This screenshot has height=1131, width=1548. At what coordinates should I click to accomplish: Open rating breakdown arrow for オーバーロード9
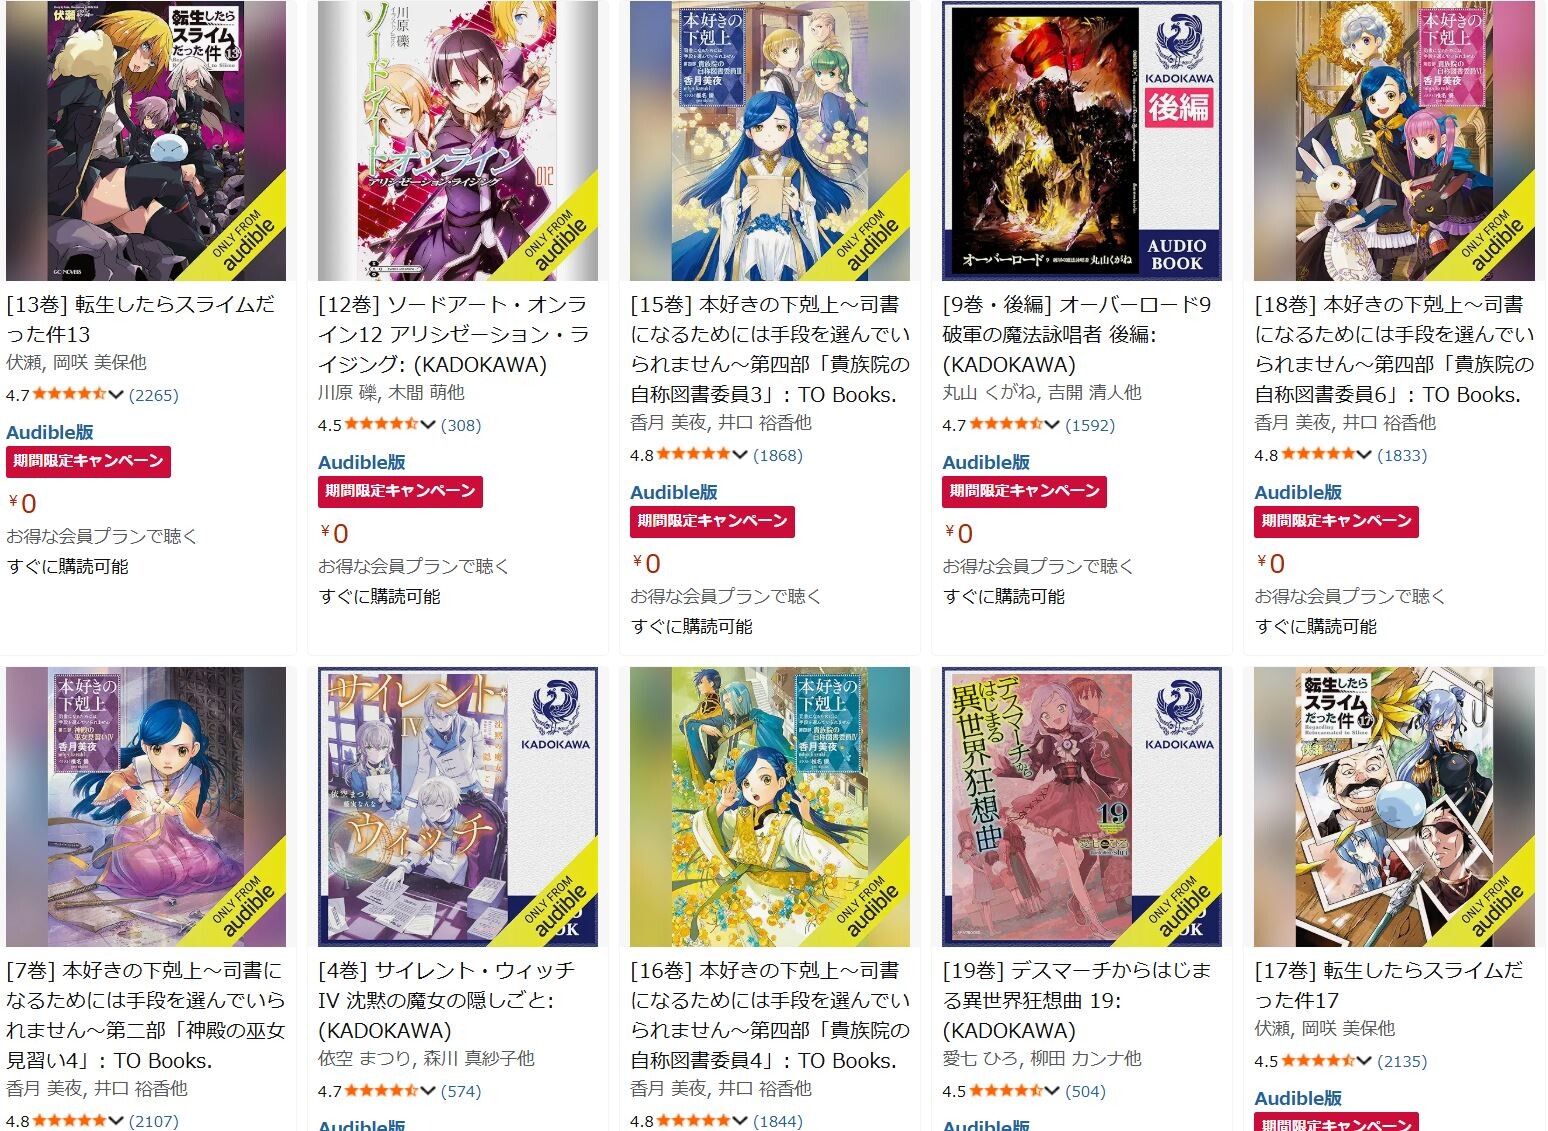[1052, 425]
